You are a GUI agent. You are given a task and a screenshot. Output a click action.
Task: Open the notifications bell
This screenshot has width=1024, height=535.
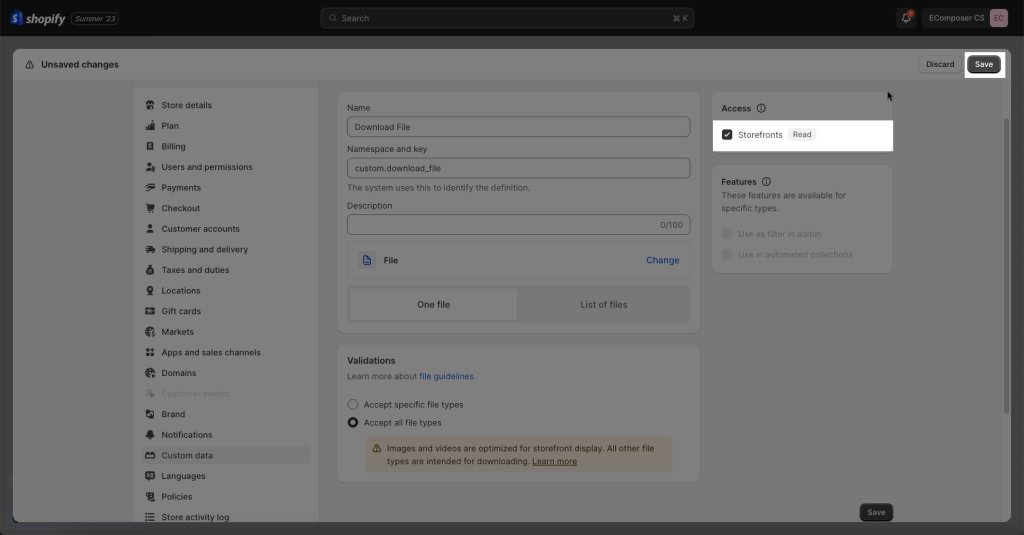pos(906,18)
